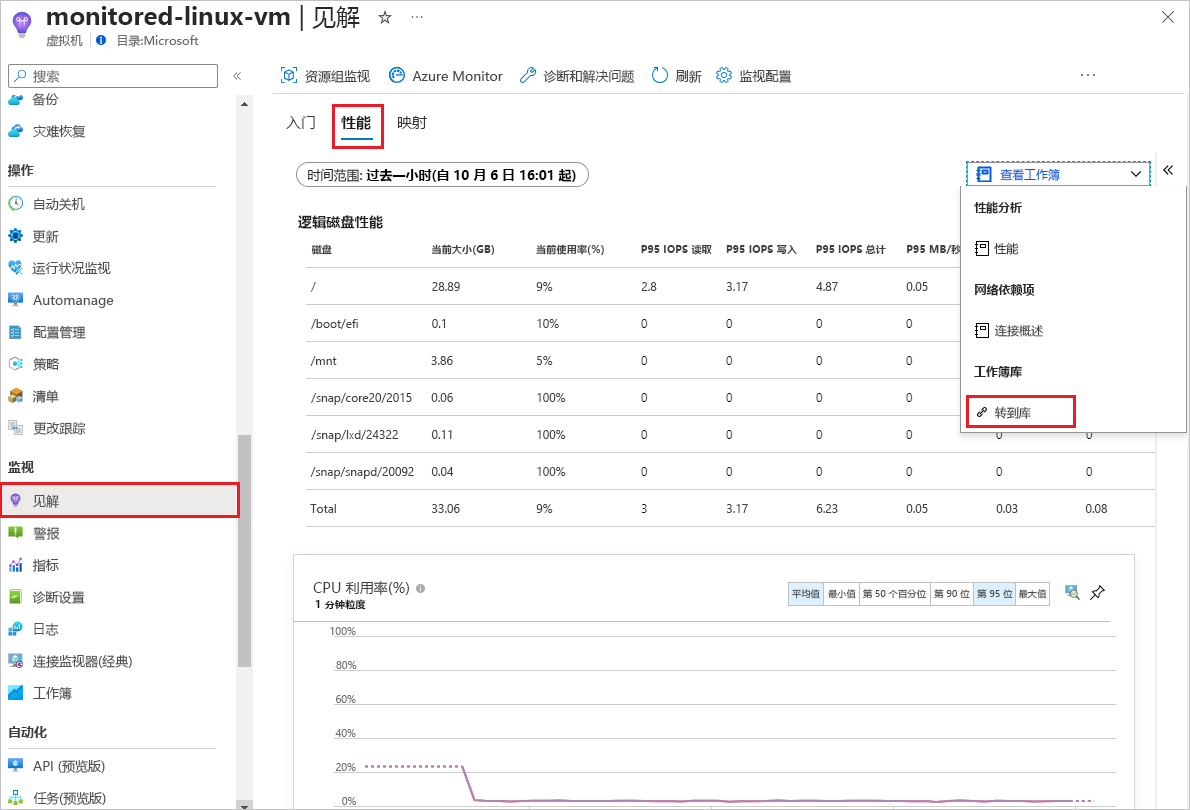This screenshot has width=1190, height=810.
Task: Pin the CPU 利用率 chart to dashboard
Action: point(1097,593)
